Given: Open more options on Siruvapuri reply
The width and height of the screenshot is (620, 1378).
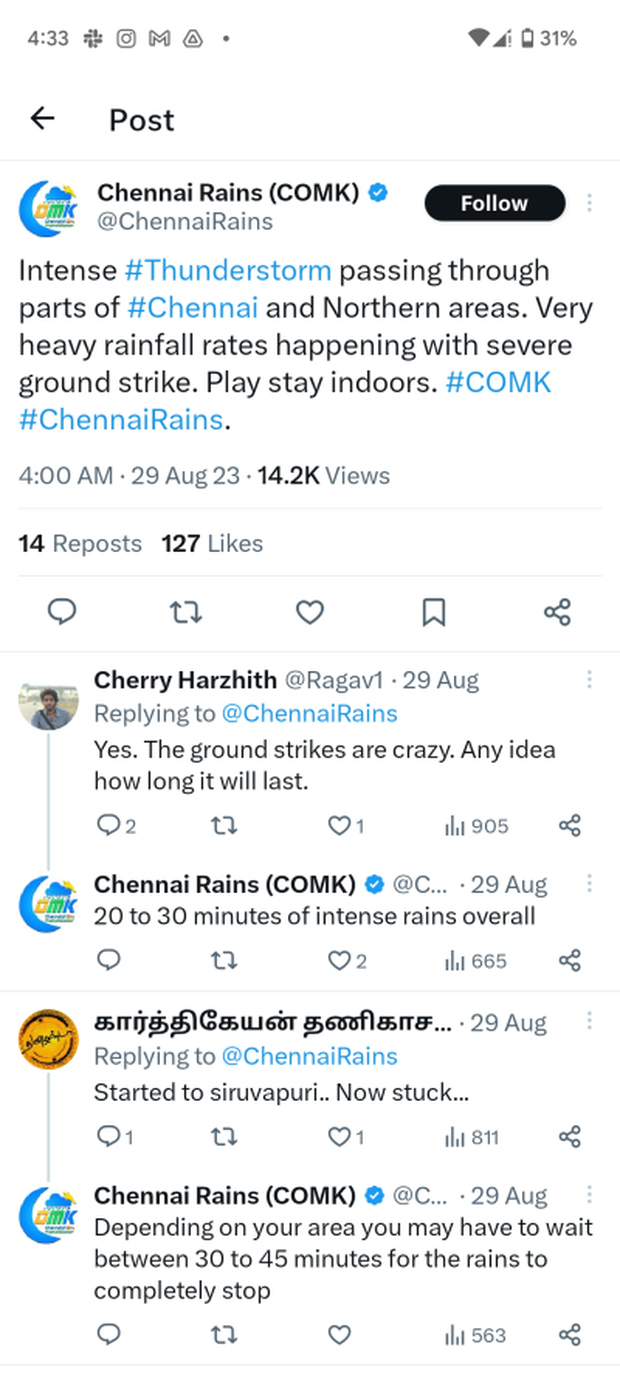Looking at the screenshot, I should (589, 1021).
